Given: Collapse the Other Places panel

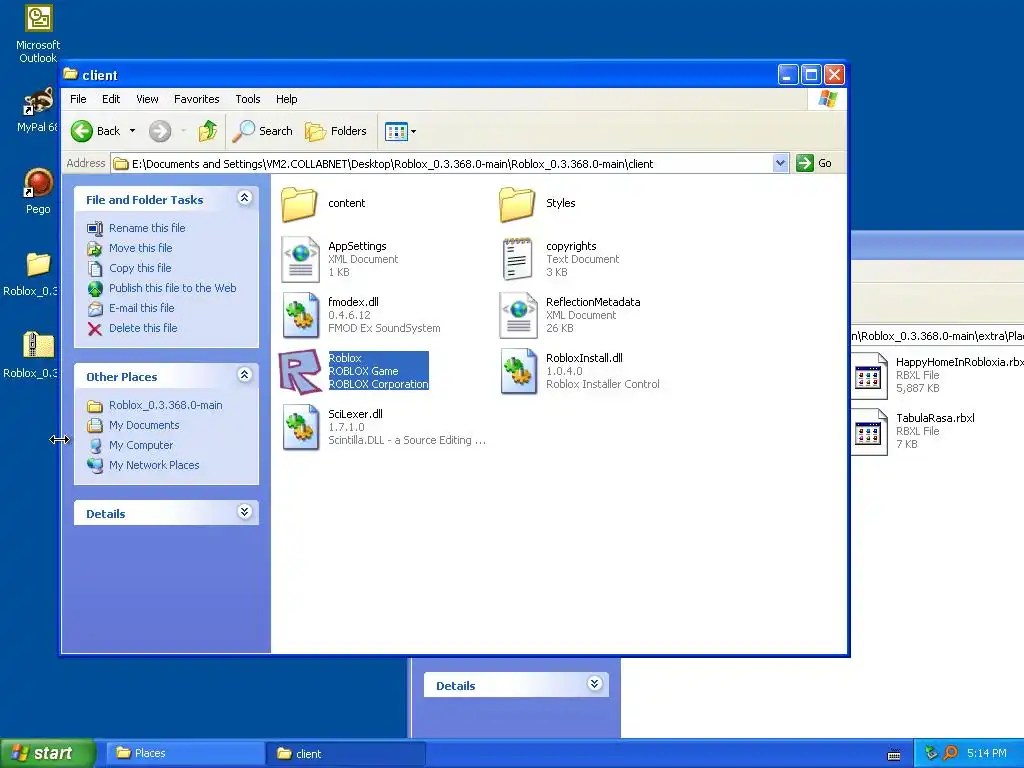Looking at the screenshot, I should [244, 375].
